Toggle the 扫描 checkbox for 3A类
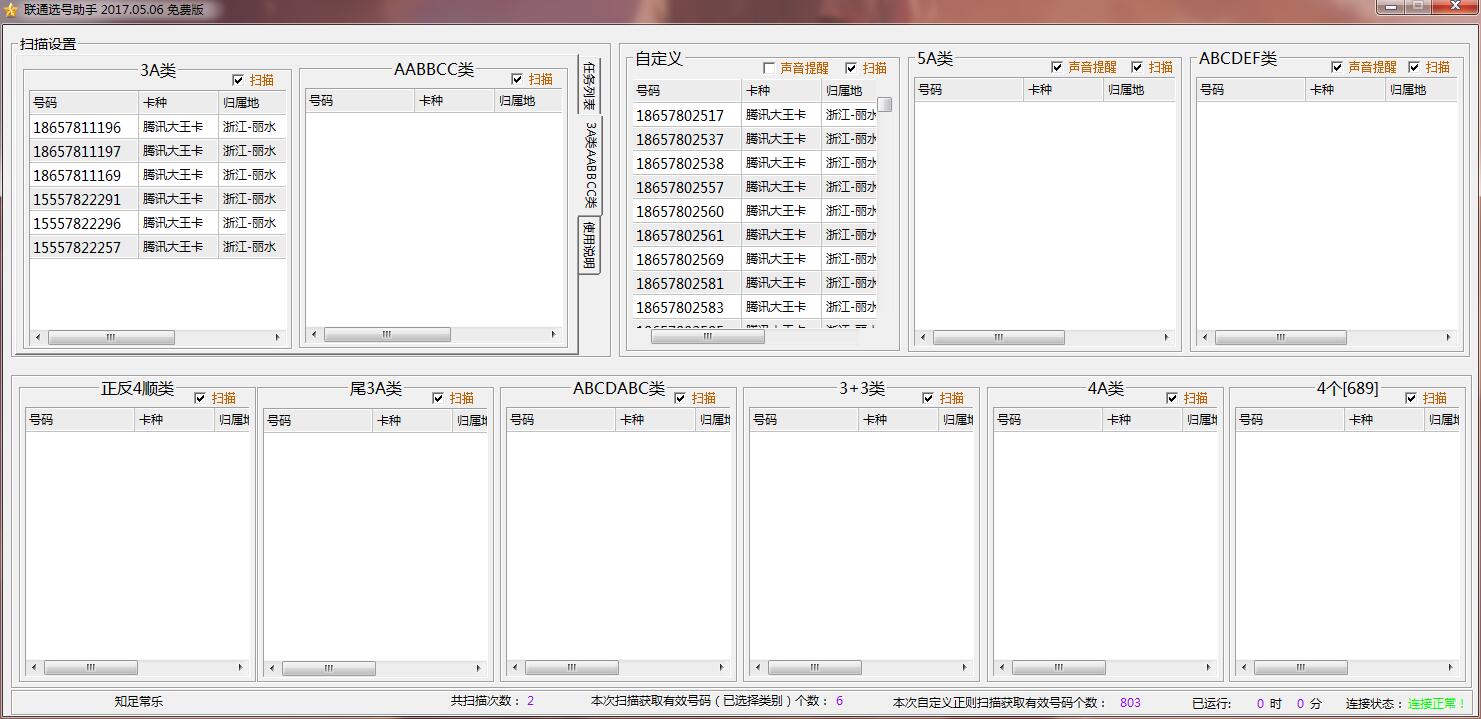Image resolution: width=1481 pixels, height=719 pixels. [x=238, y=80]
